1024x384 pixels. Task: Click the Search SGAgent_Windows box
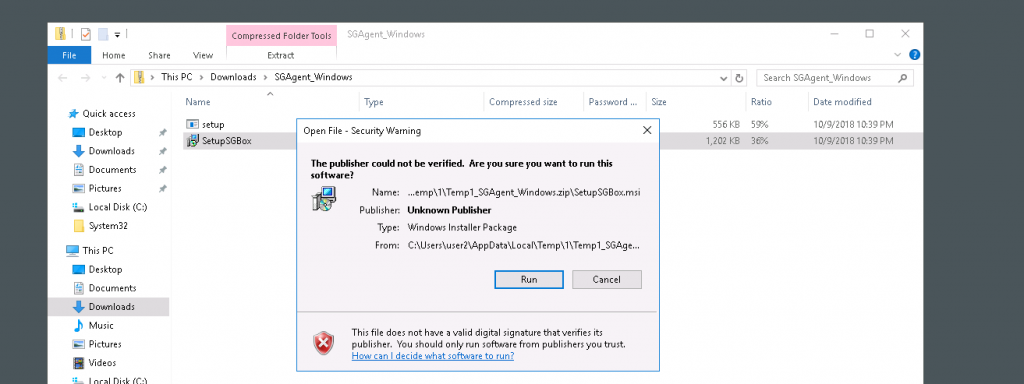click(835, 78)
